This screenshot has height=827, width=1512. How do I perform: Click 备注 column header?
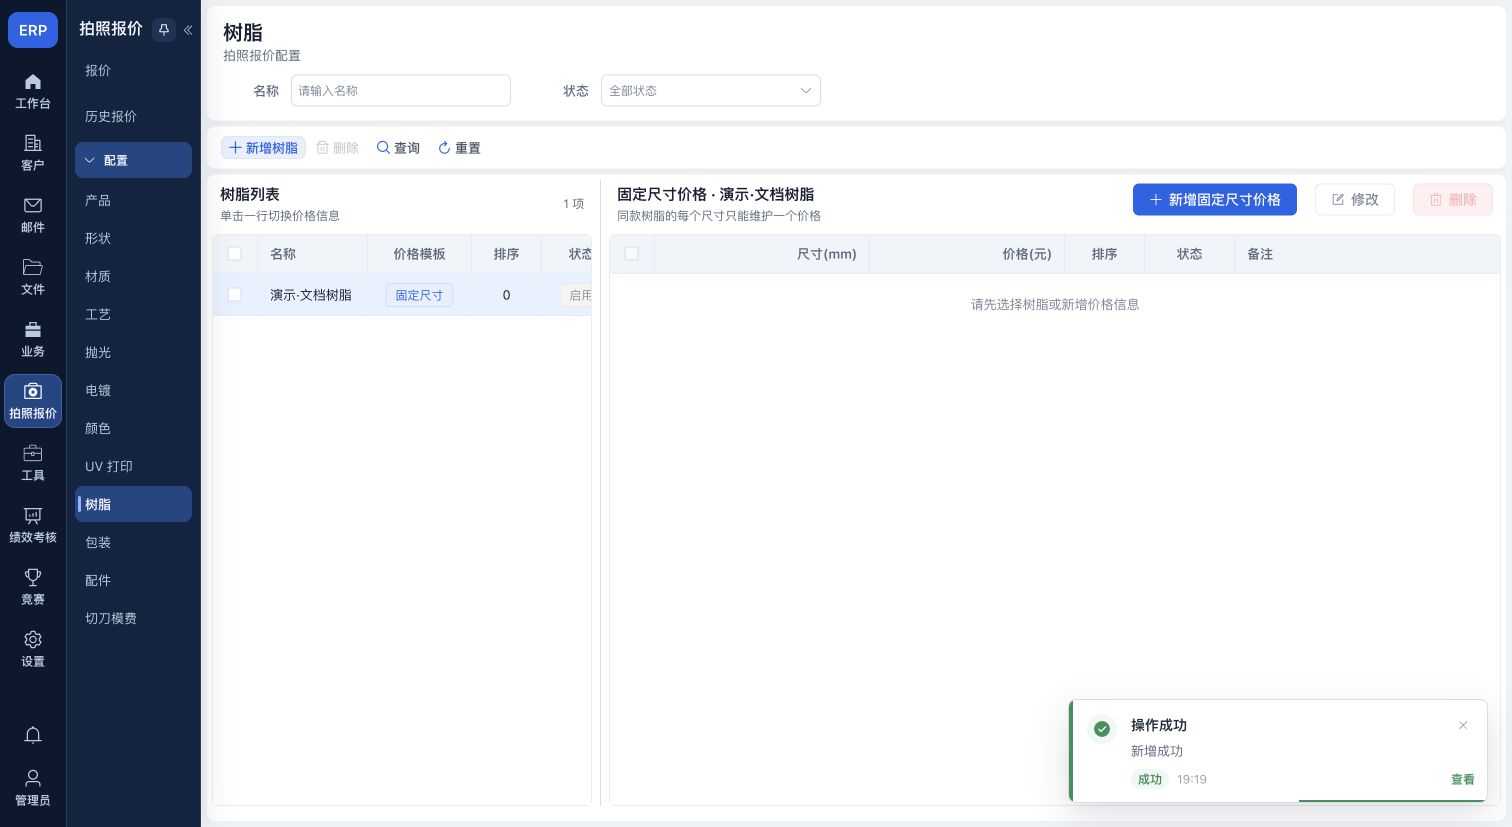pyautogui.click(x=1260, y=254)
